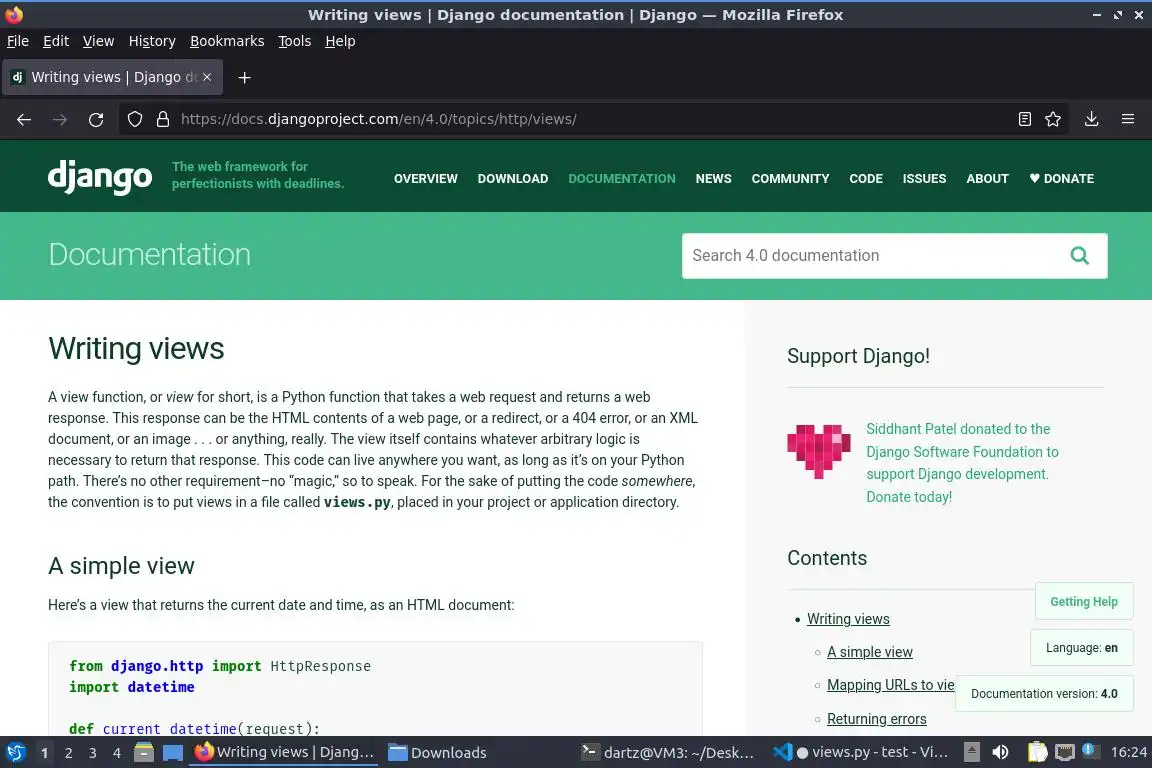Switch to the views.py VS Code window
The image size is (1152, 768).
860,753
